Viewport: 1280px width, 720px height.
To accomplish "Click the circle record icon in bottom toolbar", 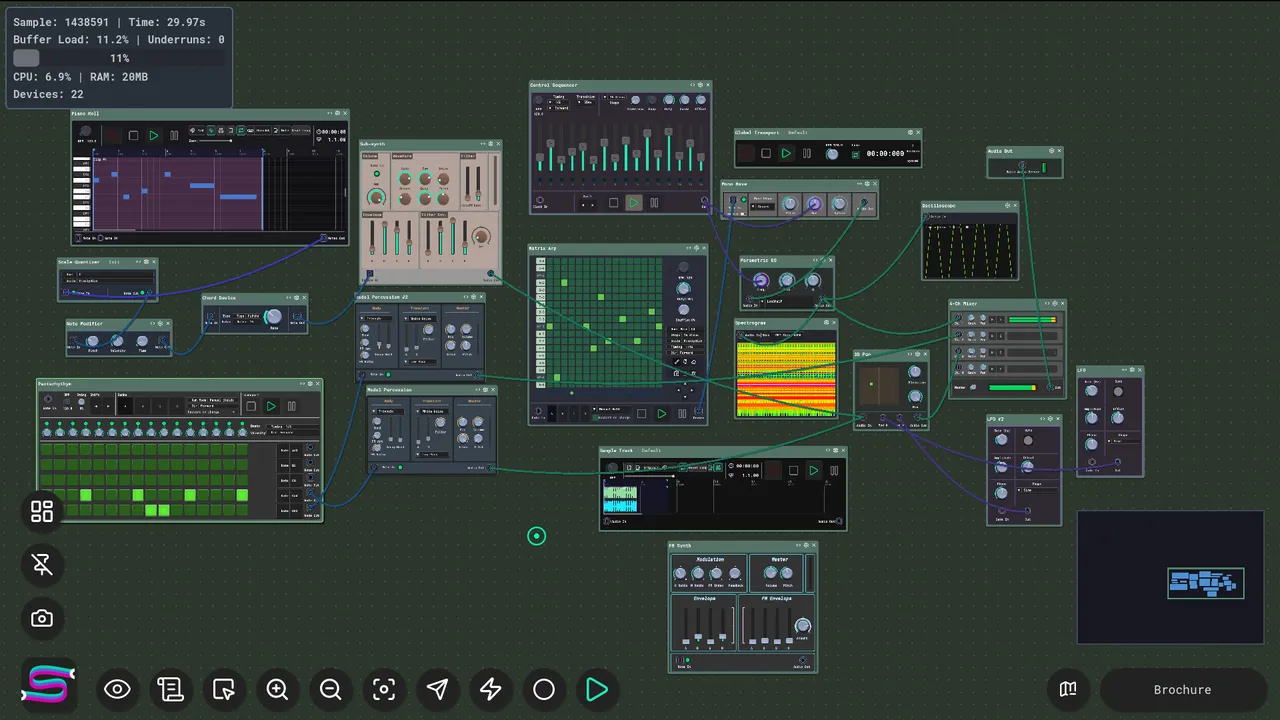I will pyautogui.click(x=544, y=689).
